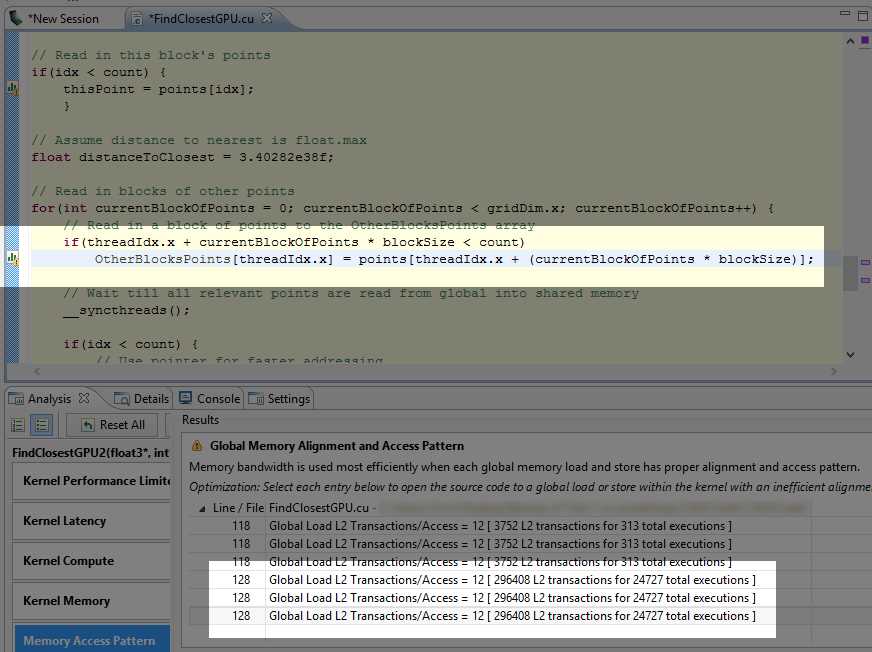This screenshot has width=872, height=652.
Task: Click the scroll-up arrow in the code editor
Action: click(x=849, y=40)
